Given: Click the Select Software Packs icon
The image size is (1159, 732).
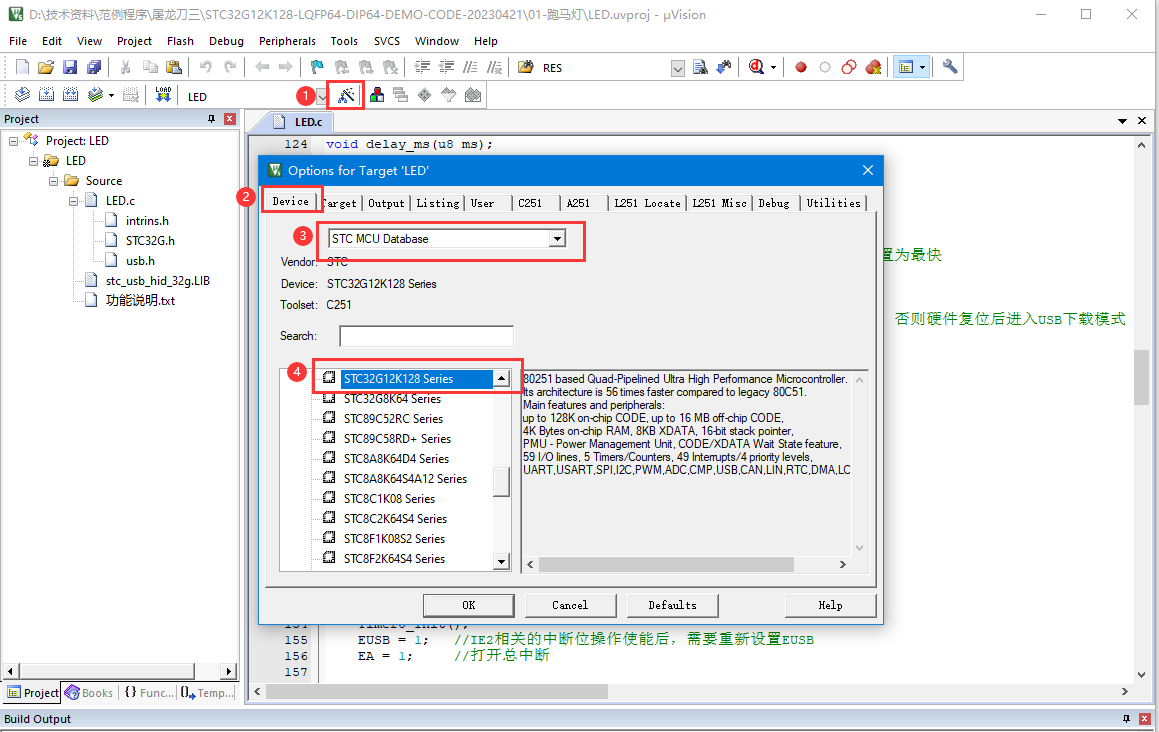Looking at the screenshot, I should pos(449,95).
